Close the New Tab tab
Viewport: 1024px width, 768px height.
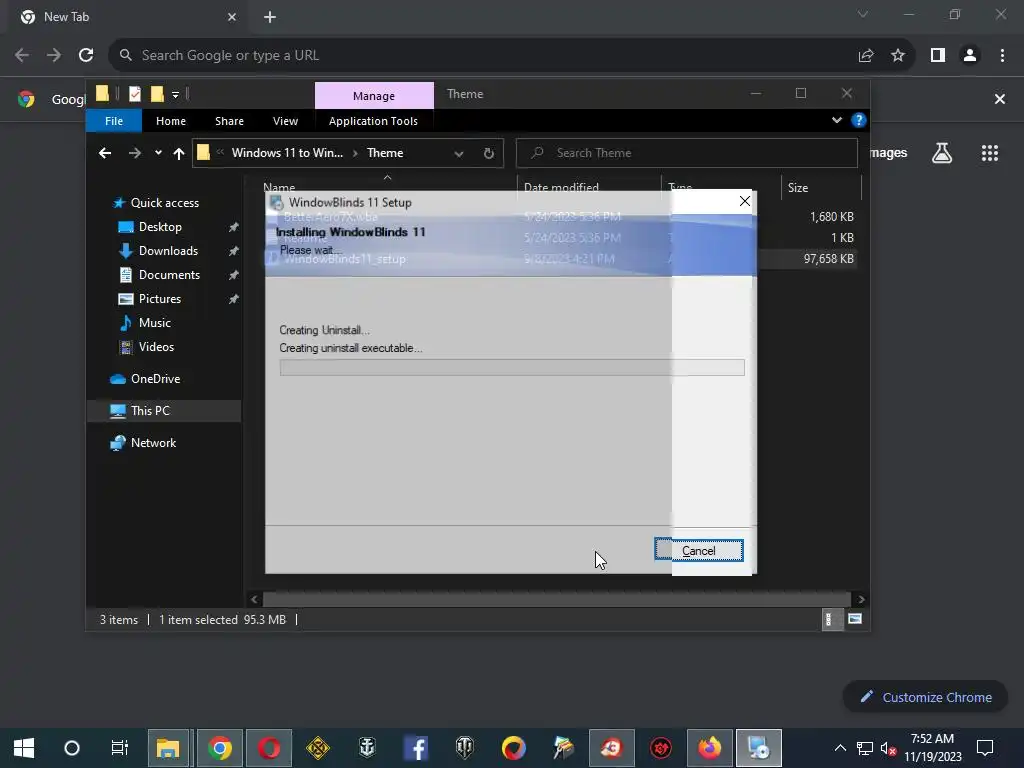pos(232,17)
